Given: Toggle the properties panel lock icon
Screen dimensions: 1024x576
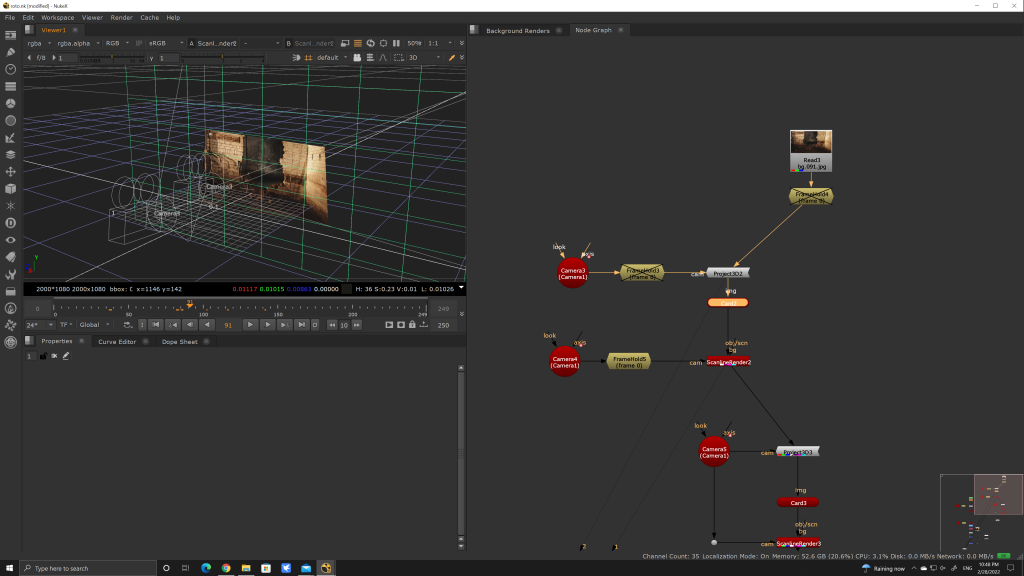Looking at the screenshot, I should [x=42, y=356].
